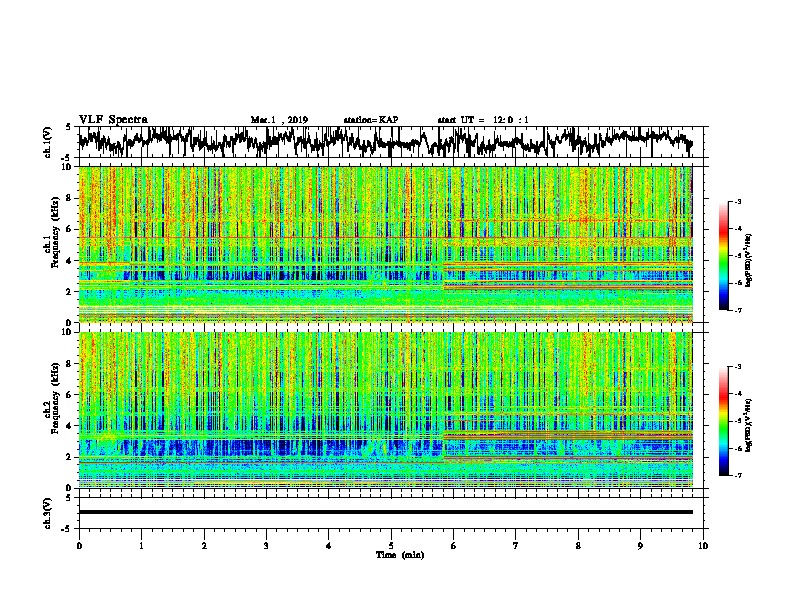Select the "Mar.1 , 2019" date text
This screenshot has height=612, width=792.
pyautogui.click(x=279, y=120)
